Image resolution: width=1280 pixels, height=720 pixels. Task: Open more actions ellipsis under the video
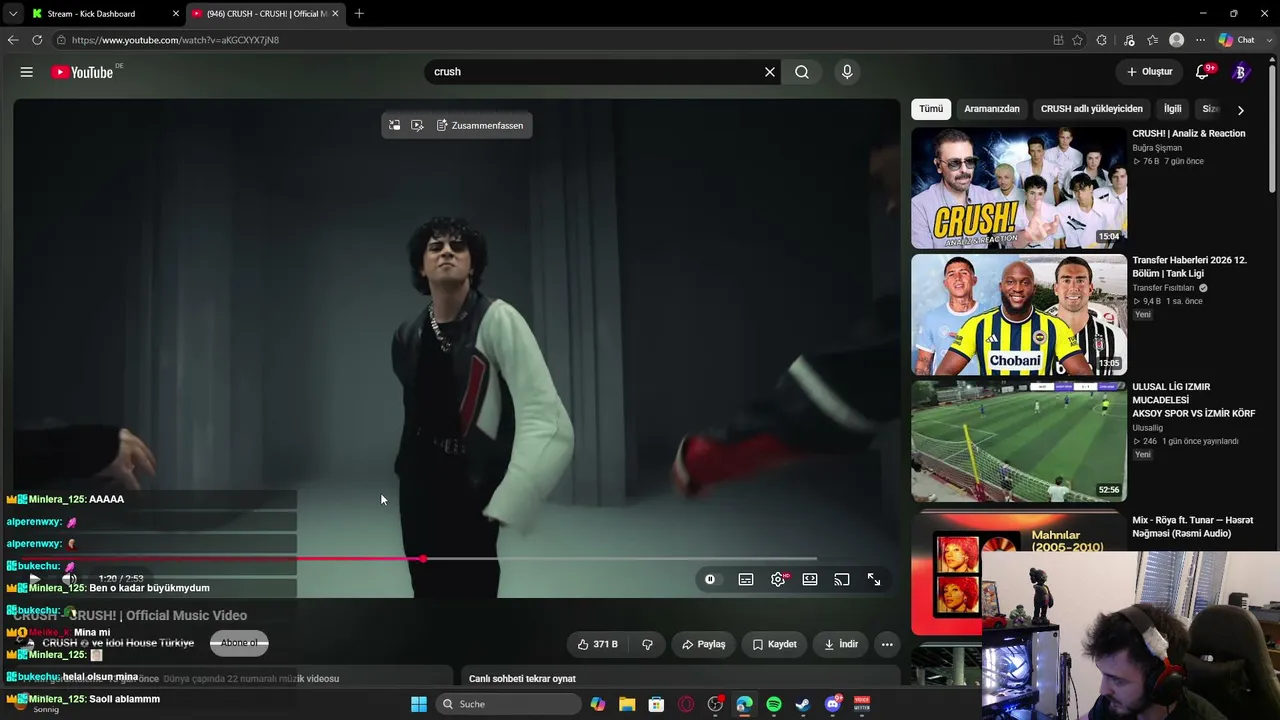pyautogui.click(x=887, y=645)
